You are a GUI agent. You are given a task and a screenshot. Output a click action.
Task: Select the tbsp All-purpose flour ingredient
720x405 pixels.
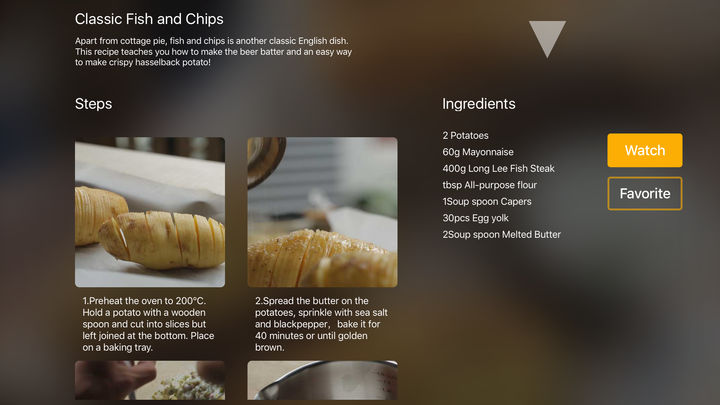coord(489,185)
